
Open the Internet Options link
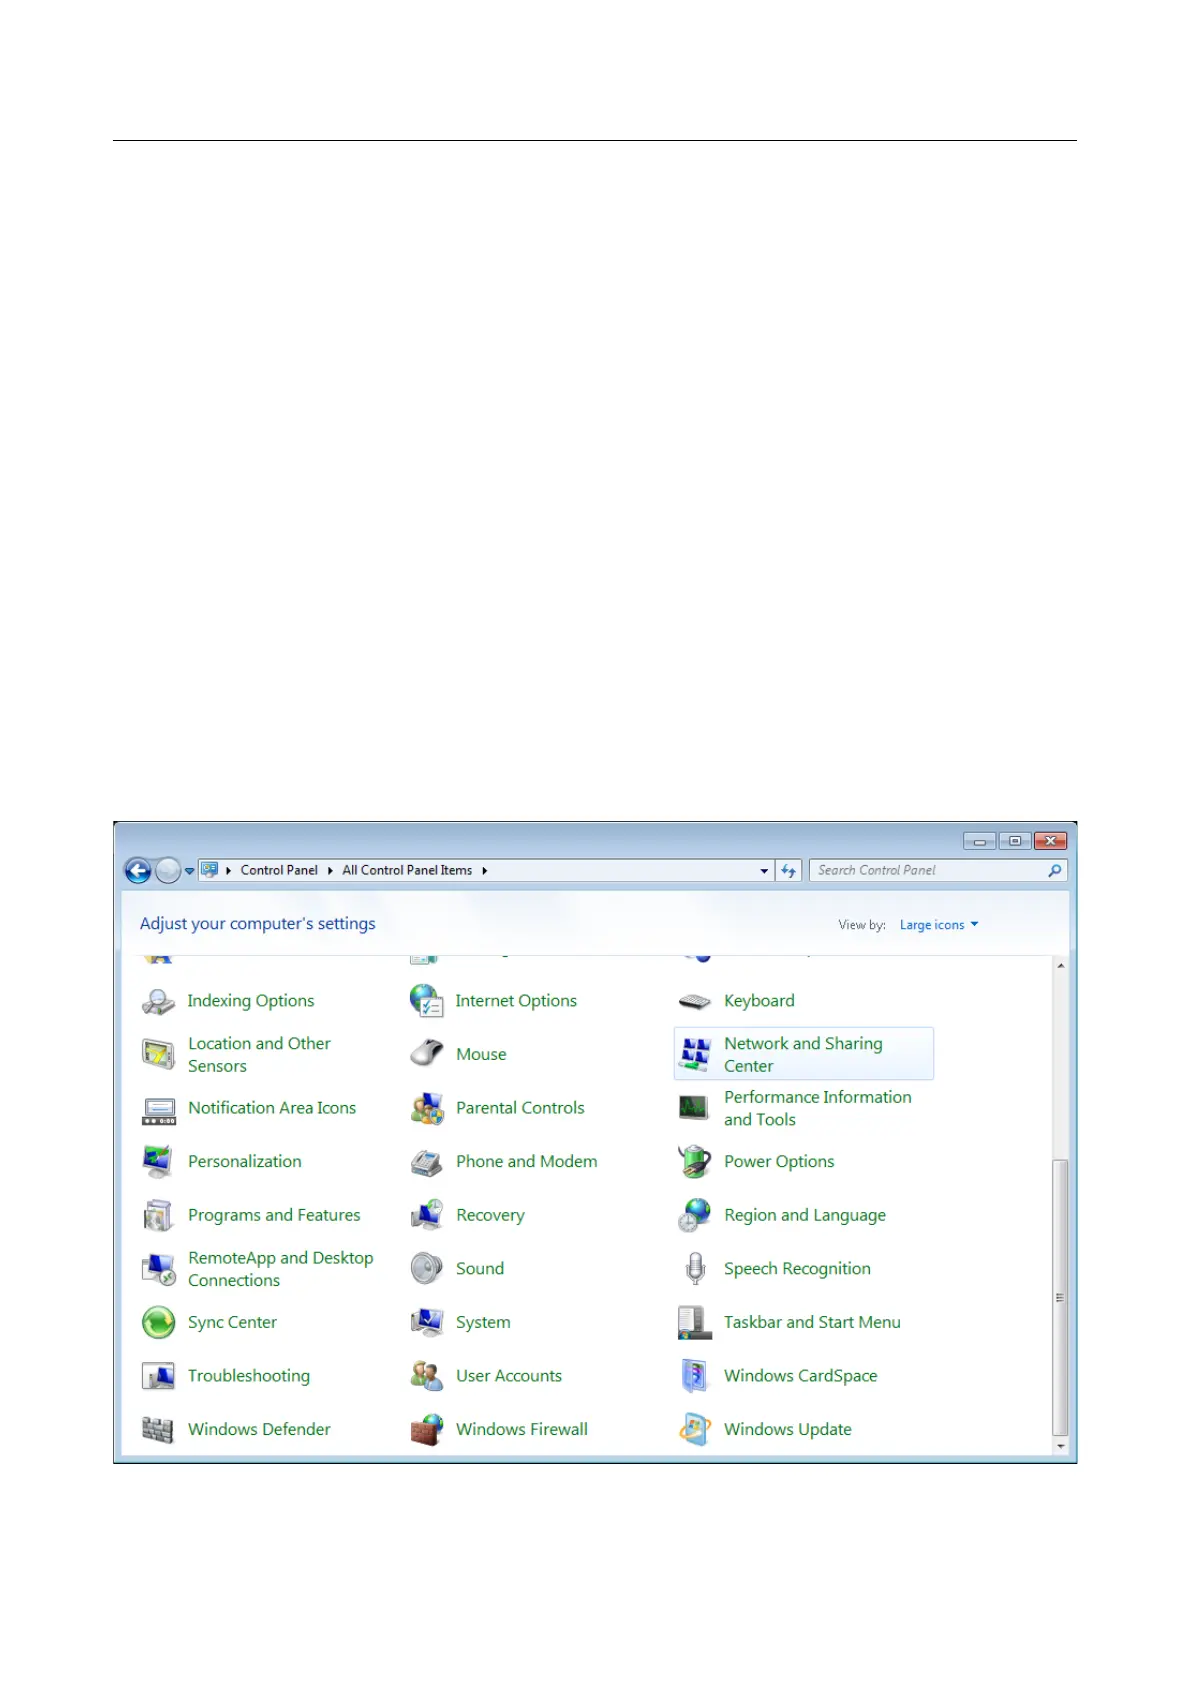coord(516,1001)
